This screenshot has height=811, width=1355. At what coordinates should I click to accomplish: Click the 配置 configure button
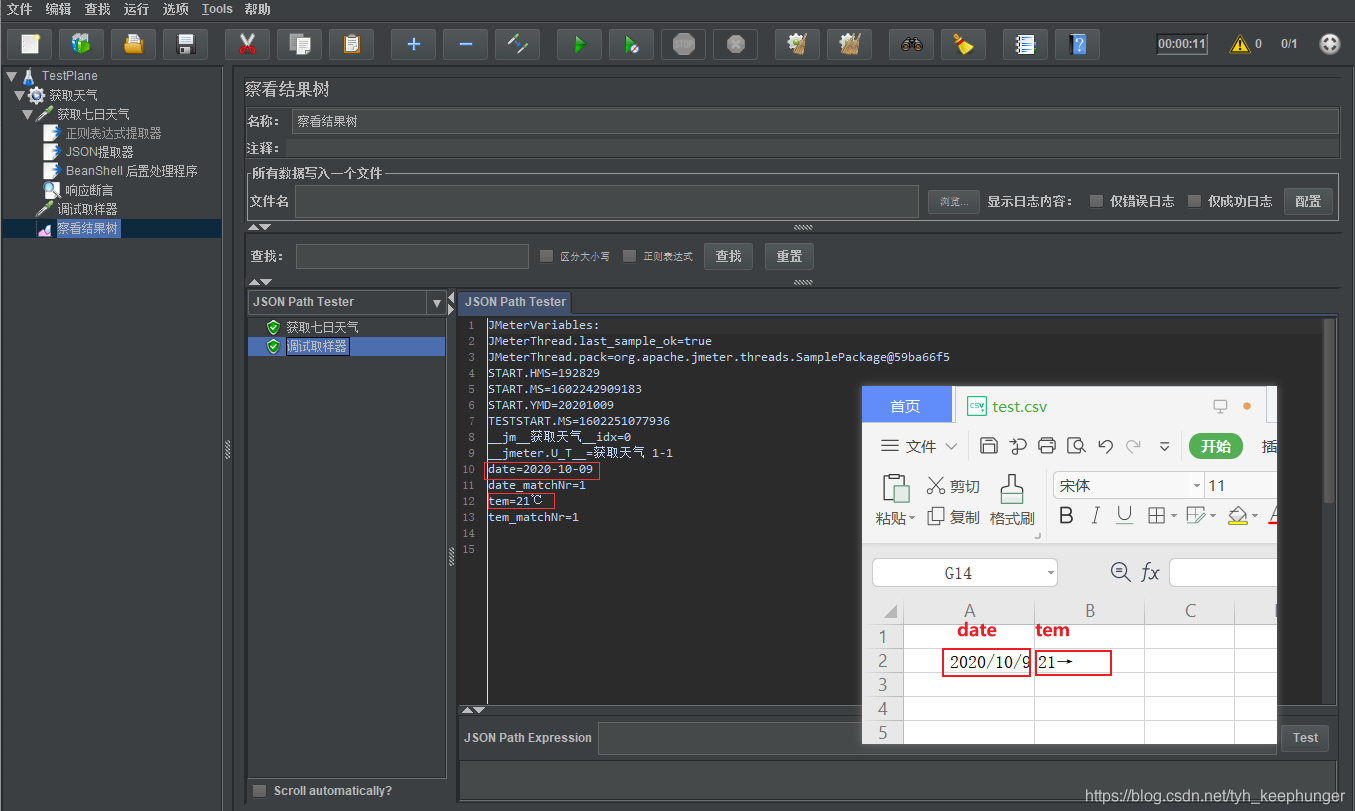(x=1308, y=201)
